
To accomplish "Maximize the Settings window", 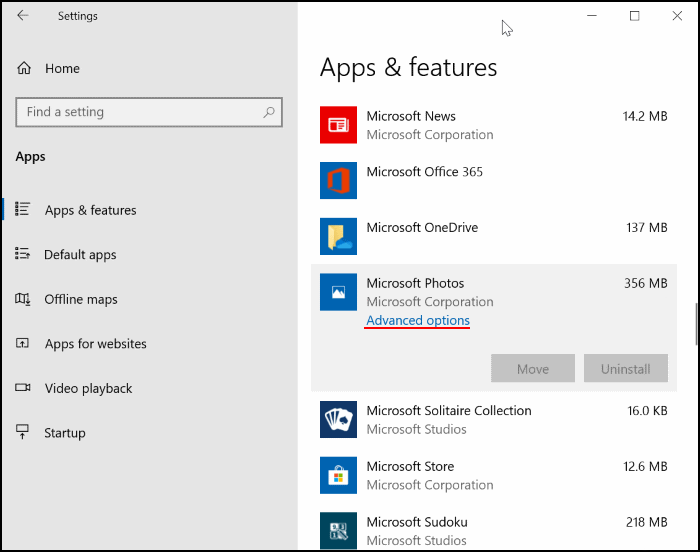I will pos(634,16).
